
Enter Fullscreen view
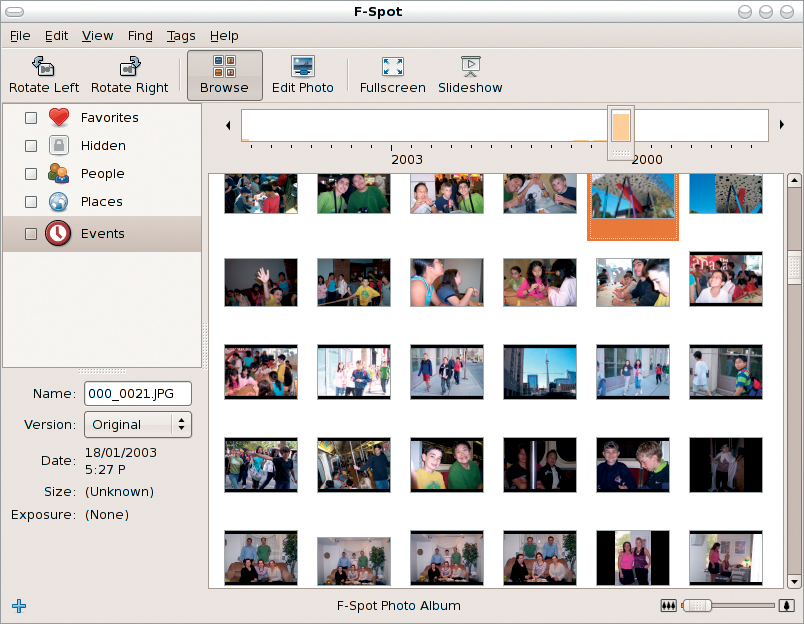pos(393,75)
